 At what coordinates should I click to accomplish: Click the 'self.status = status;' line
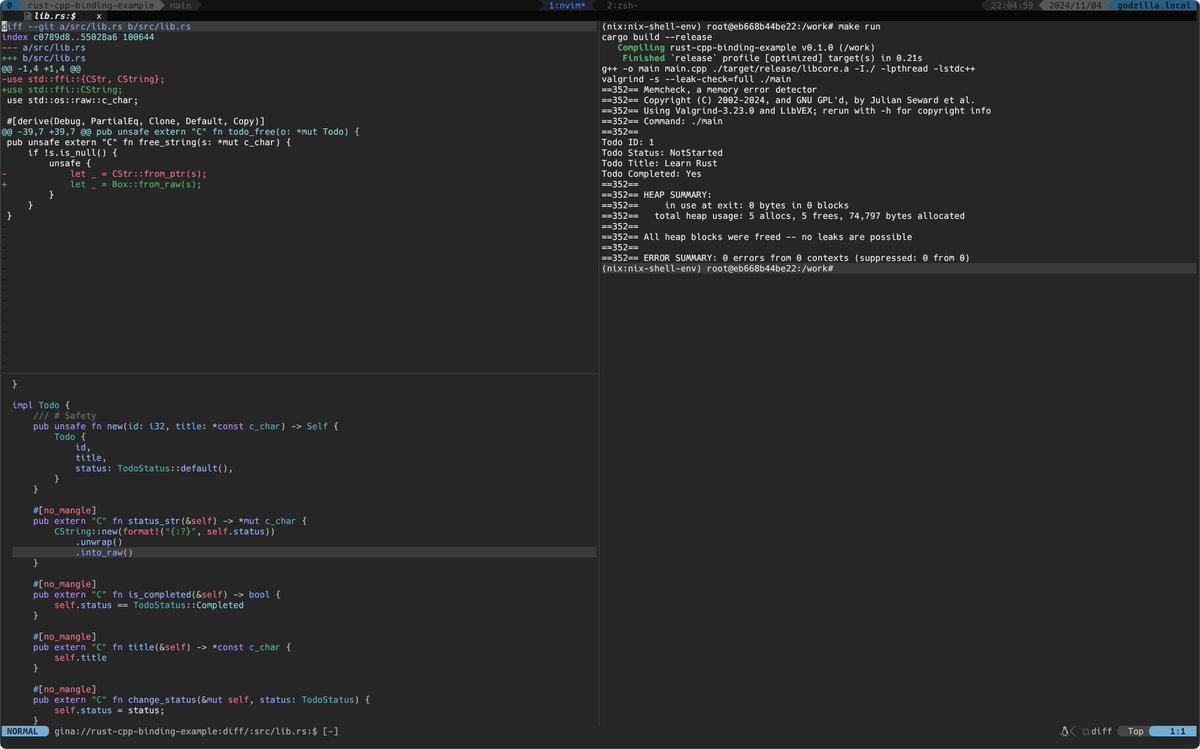(x=109, y=710)
